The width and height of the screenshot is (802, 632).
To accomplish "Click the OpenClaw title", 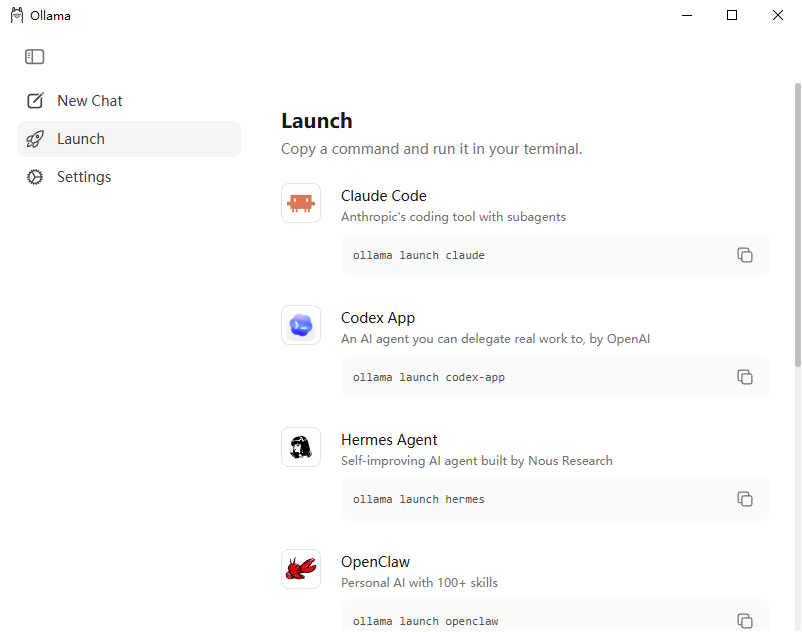I will pos(375,562).
